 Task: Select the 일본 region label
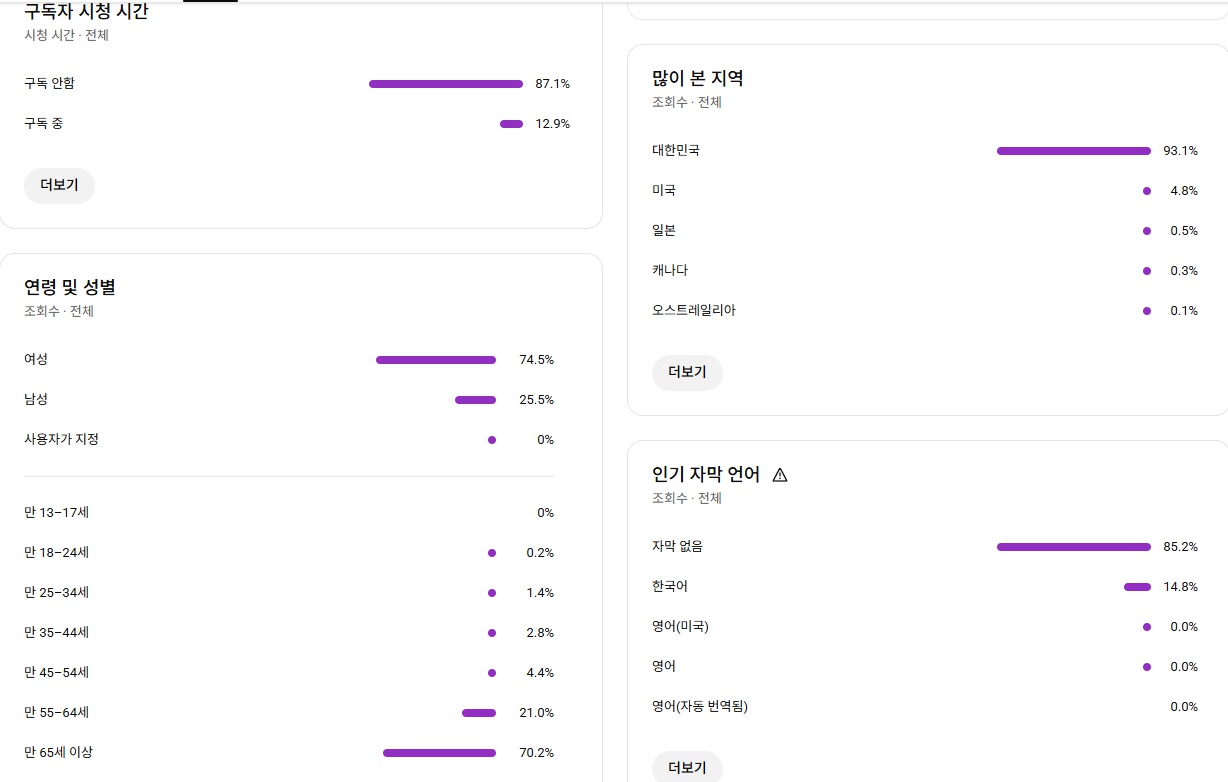(x=664, y=231)
